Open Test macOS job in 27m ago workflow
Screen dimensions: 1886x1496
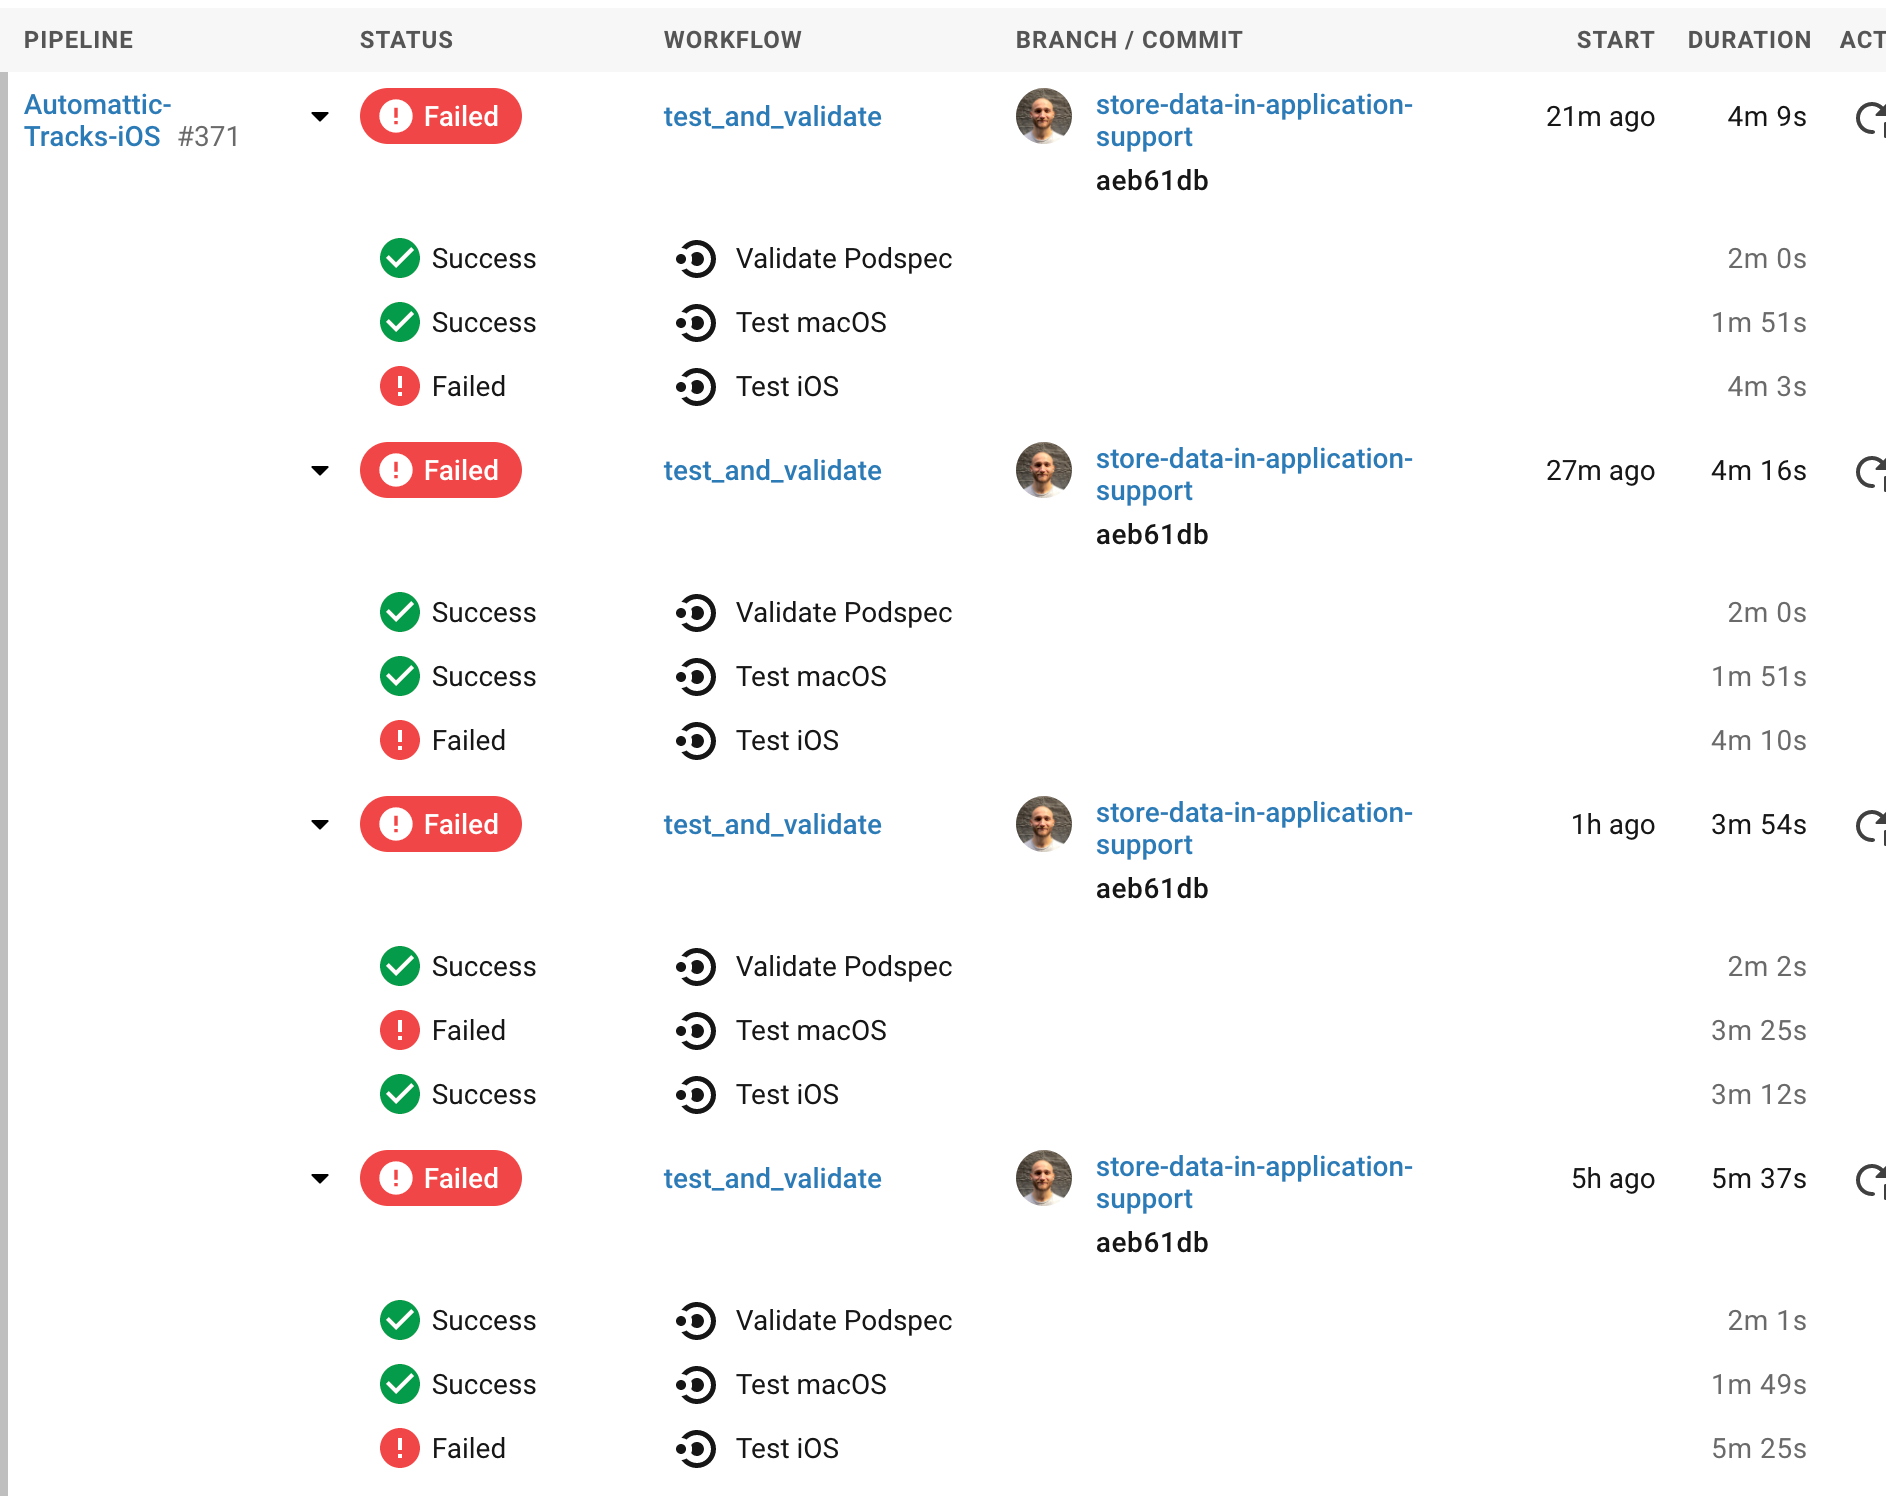pyautogui.click(x=811, y=677)
